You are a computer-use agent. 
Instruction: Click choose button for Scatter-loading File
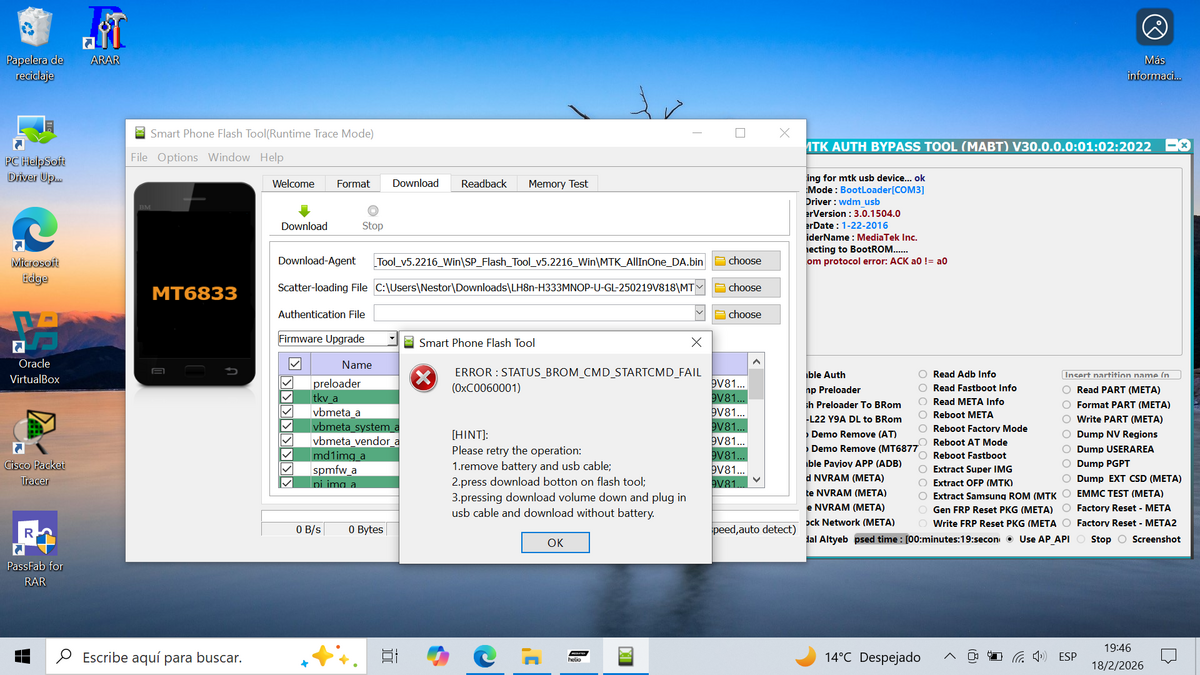[x=746, y=288]
